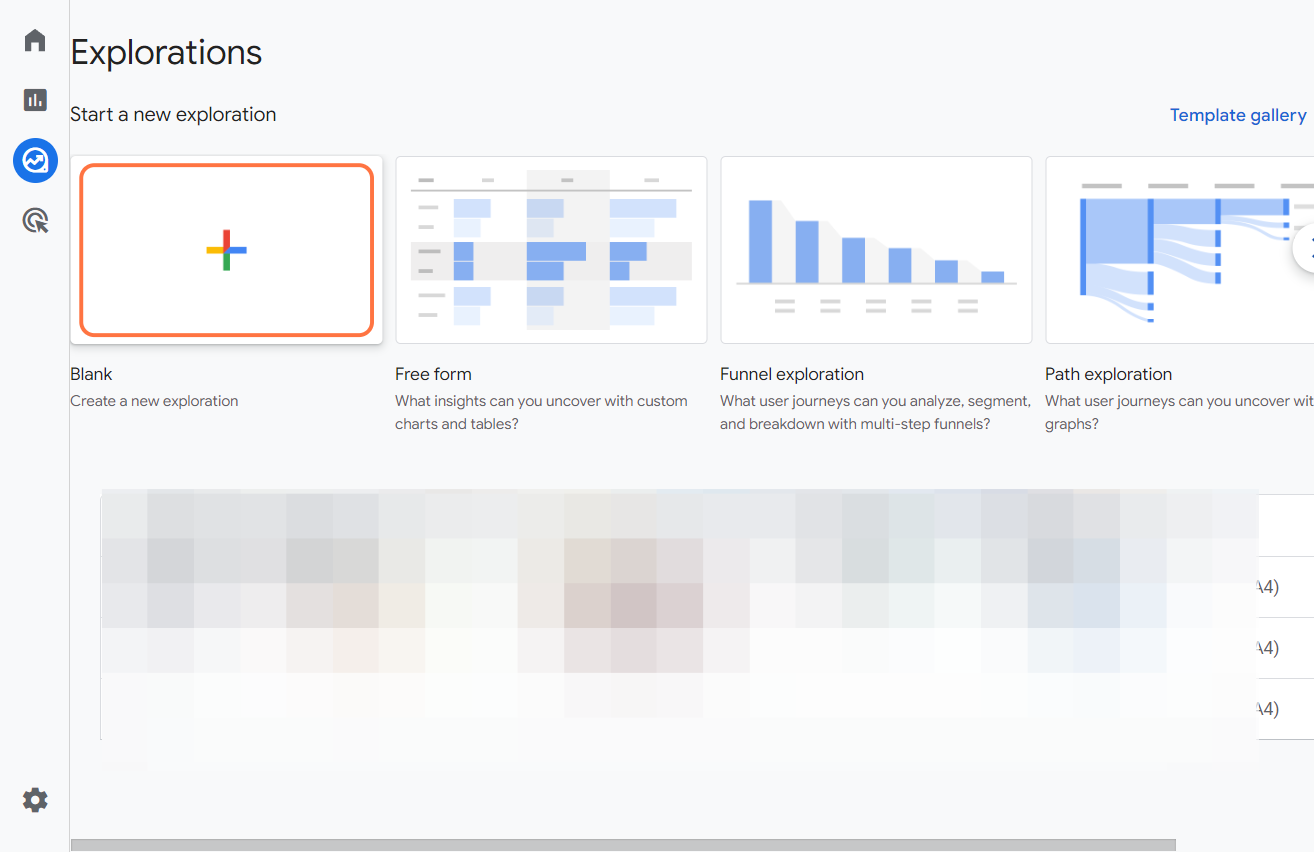Viewport: 1314px width, 852px height.
Task: Open the Admin gear icon
Action: [x=35, y=800]
